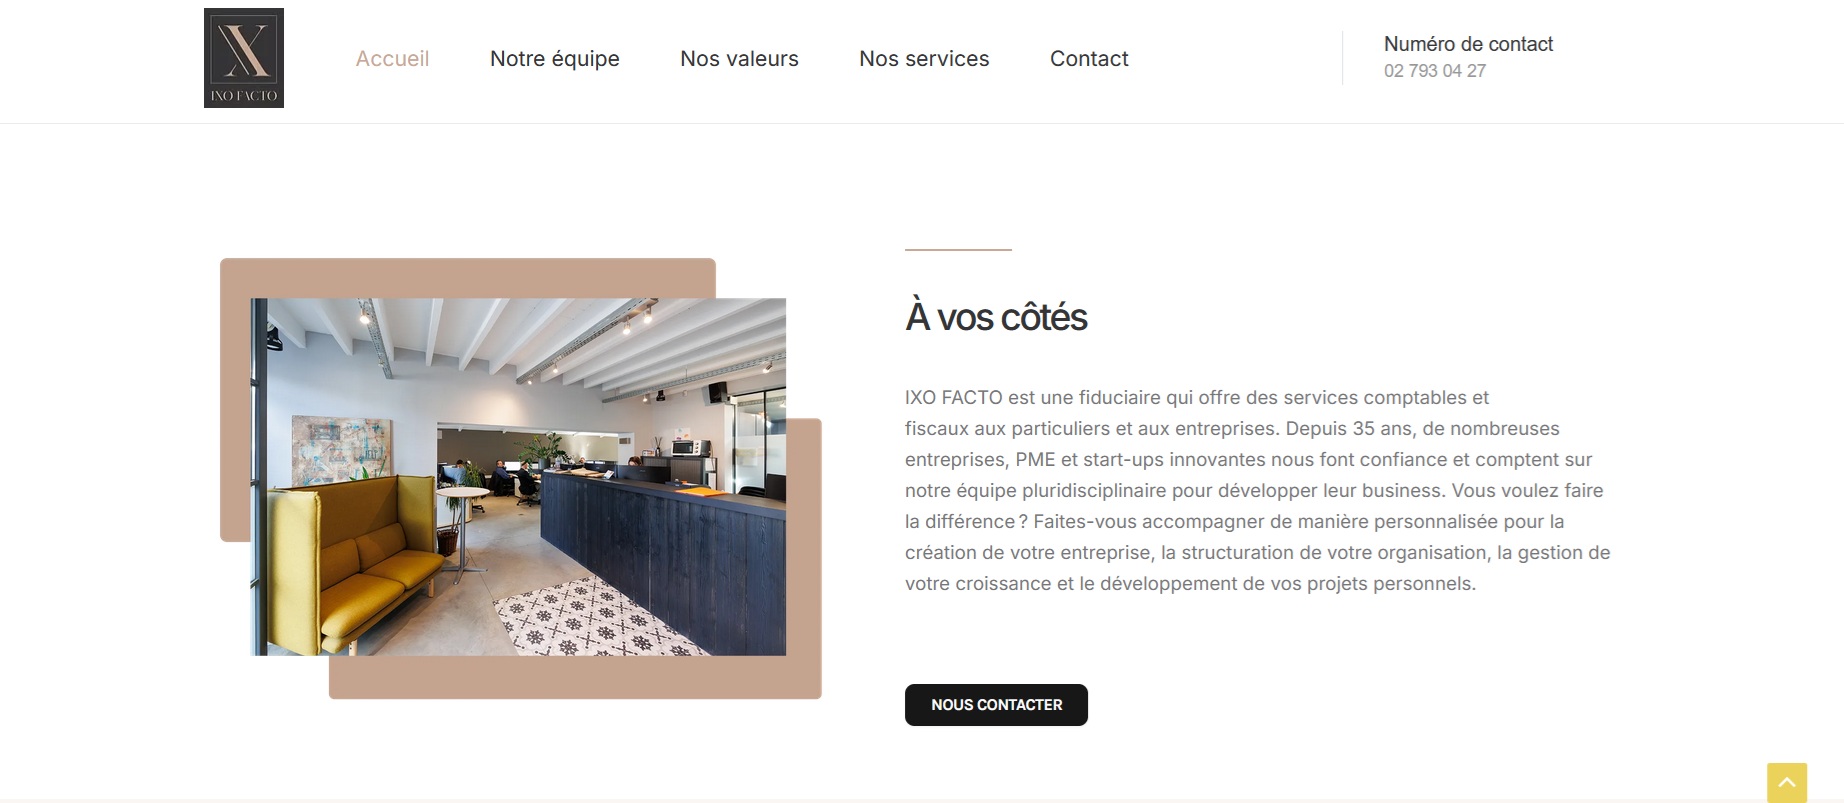This screenshot has height=803, width=1844.
Task: Click the beige block below the photo
Action: [x=575, y=677]
